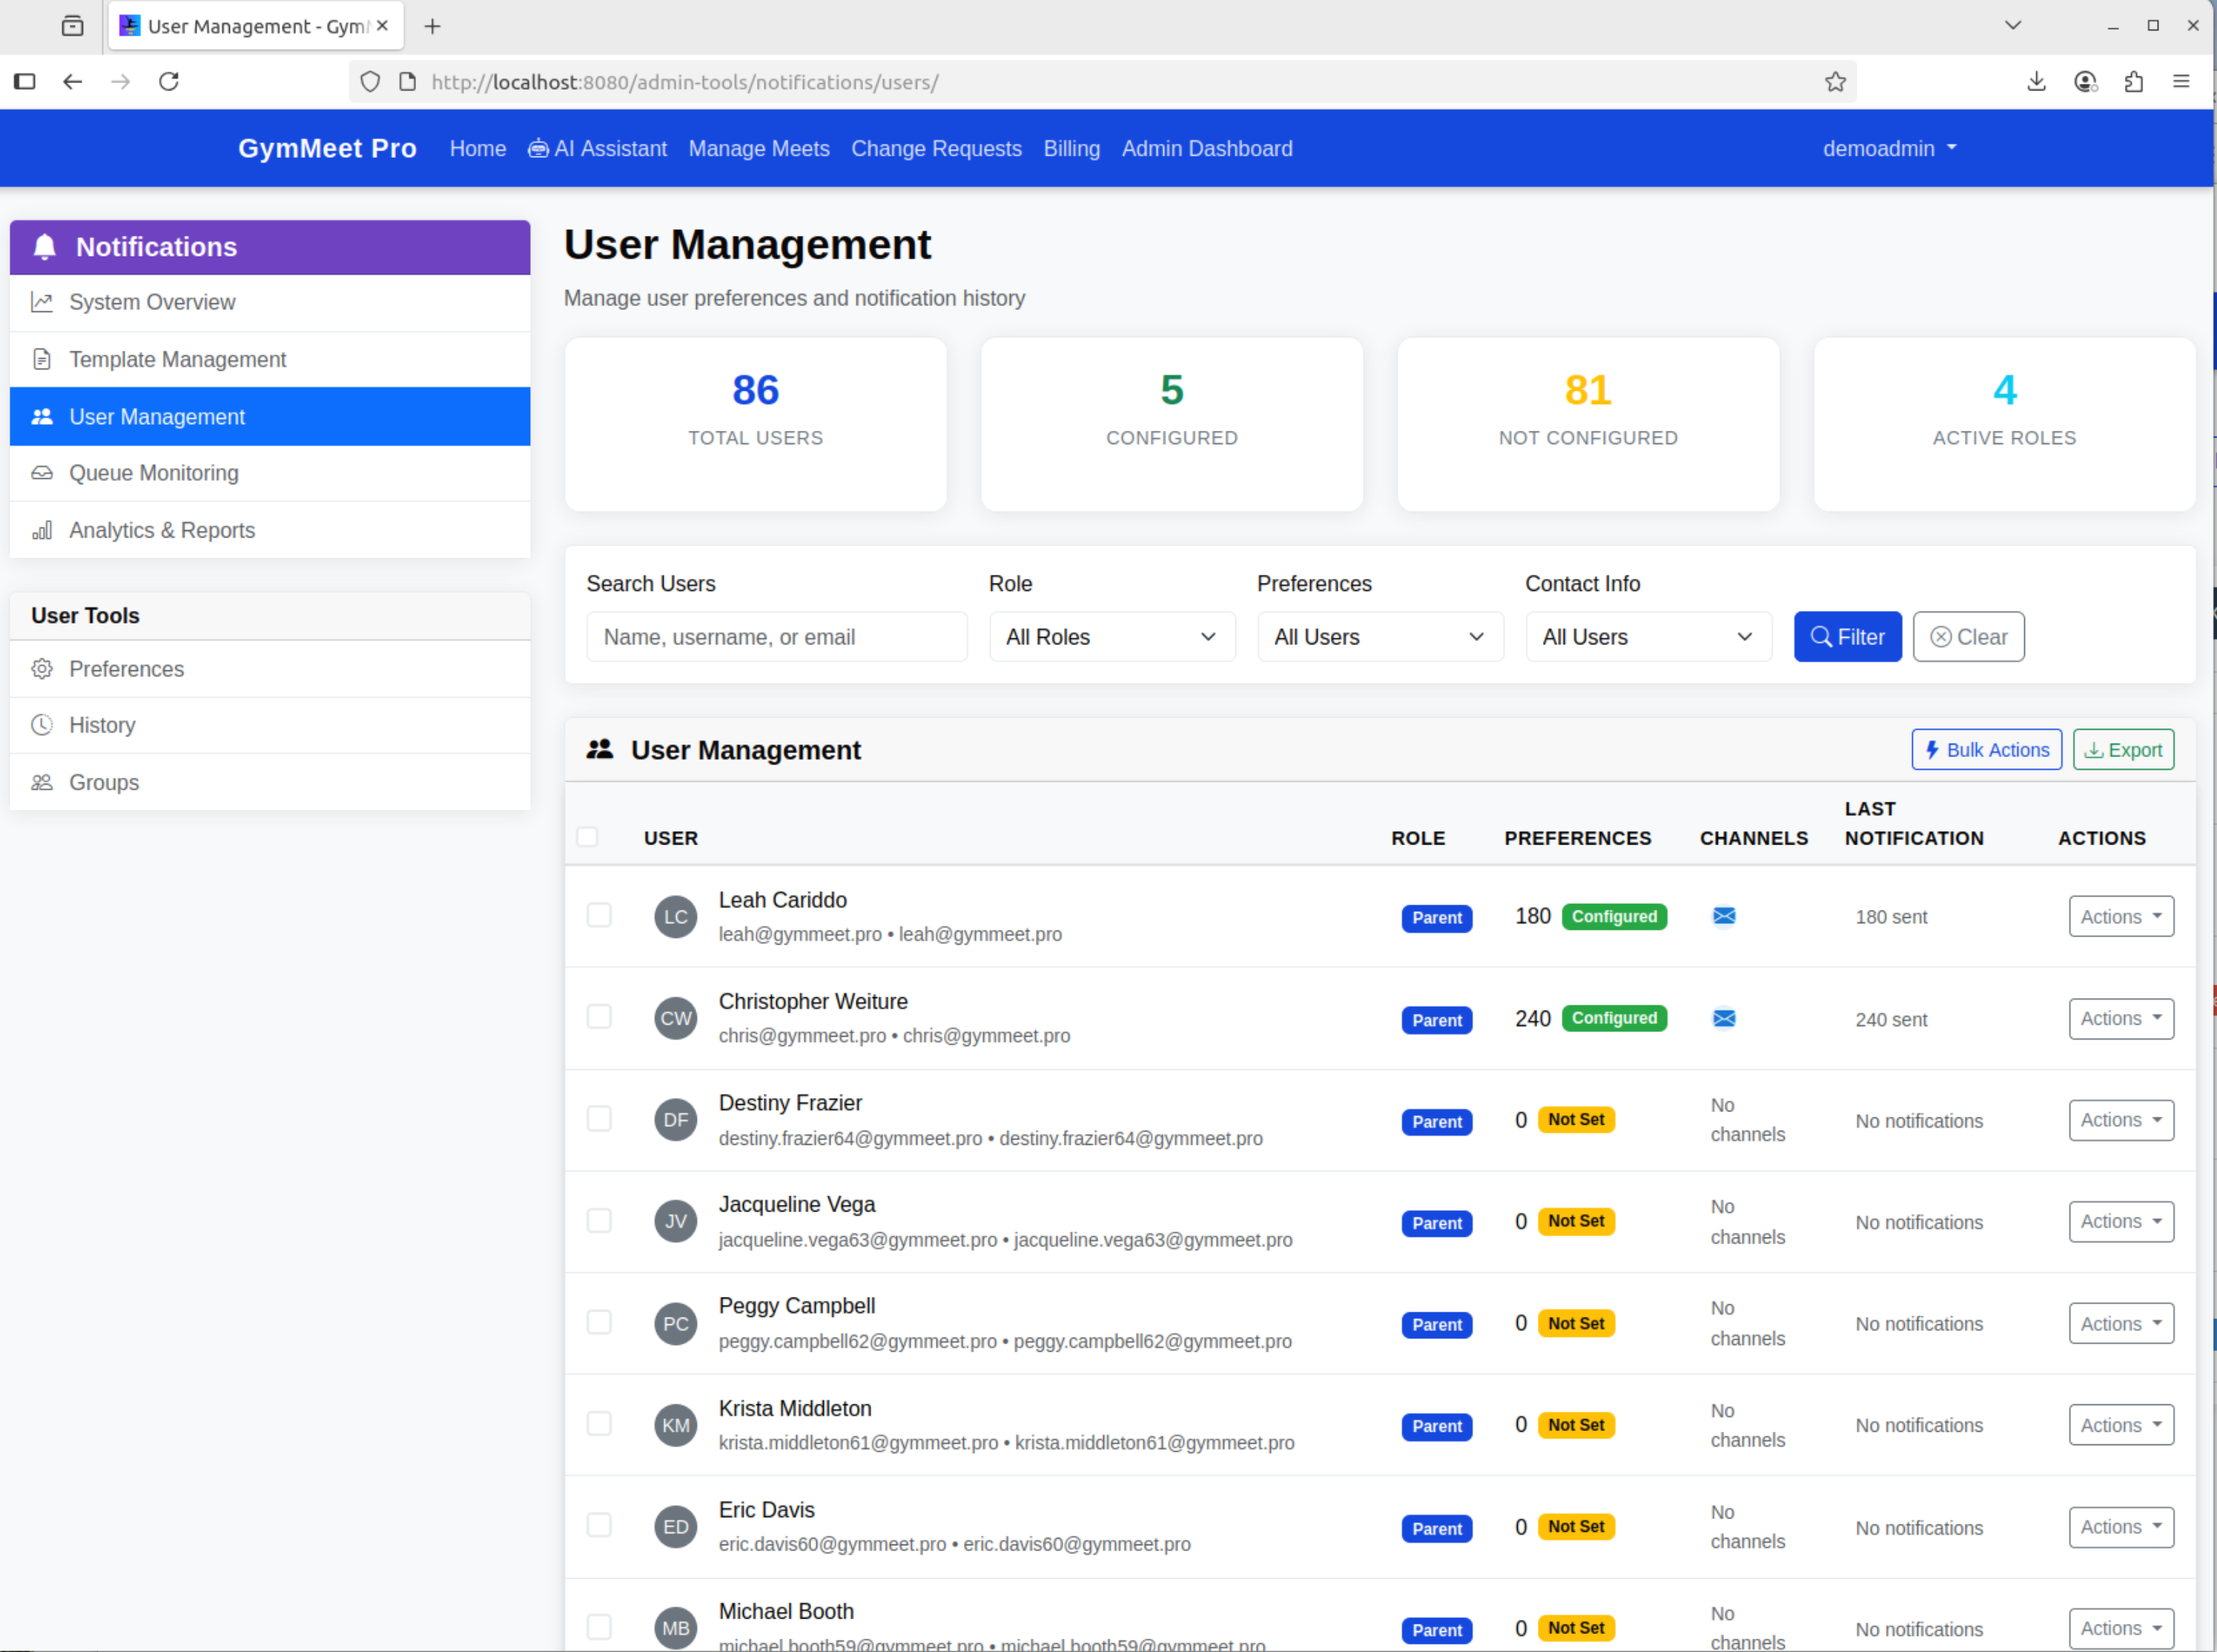
Task: Open Manage Meets in the navbar
Action: pos(759,149)
